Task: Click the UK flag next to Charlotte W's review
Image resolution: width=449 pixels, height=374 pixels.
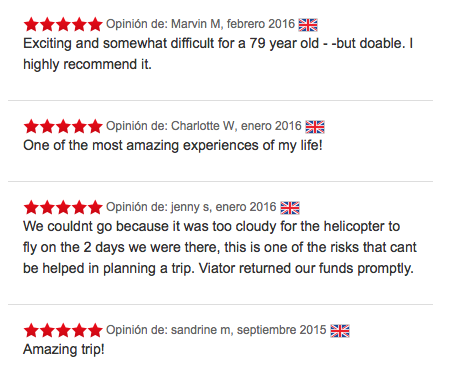Action: 315,127
